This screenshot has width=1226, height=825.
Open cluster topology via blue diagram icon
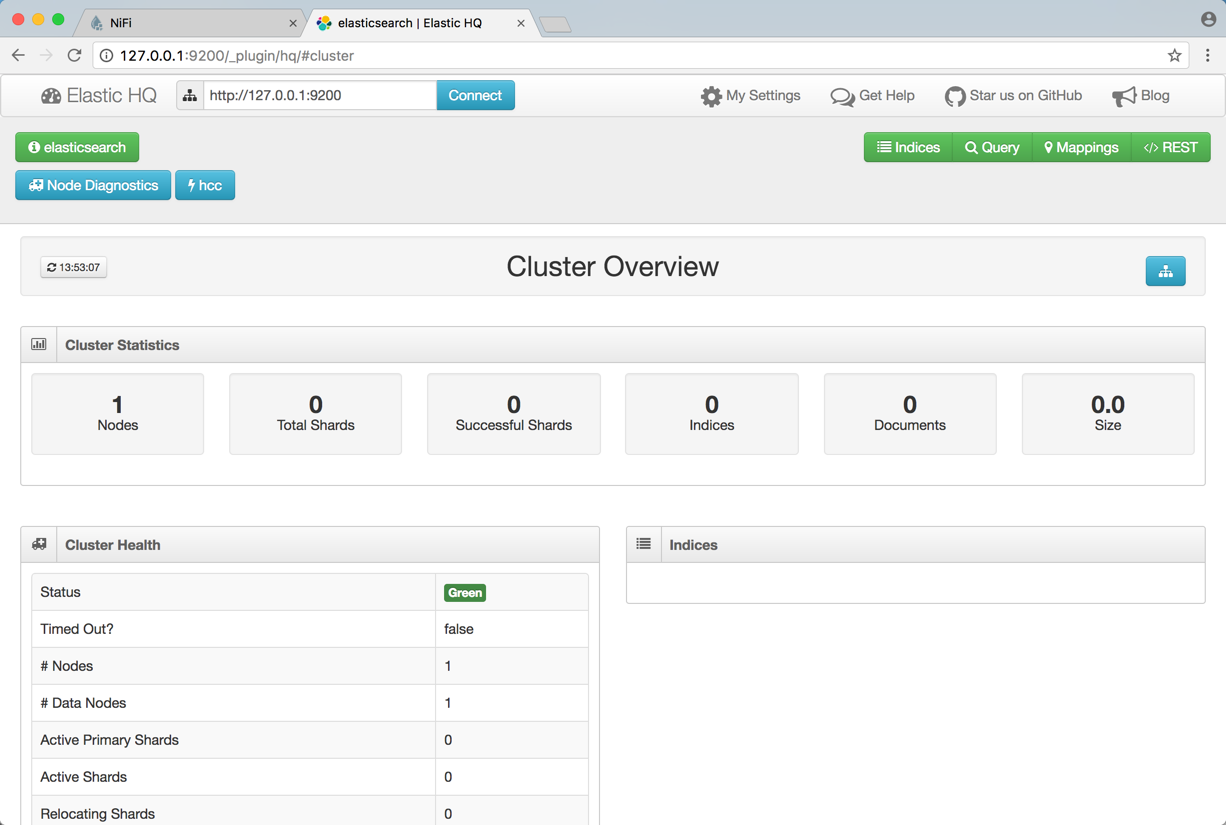point(1165,270)
